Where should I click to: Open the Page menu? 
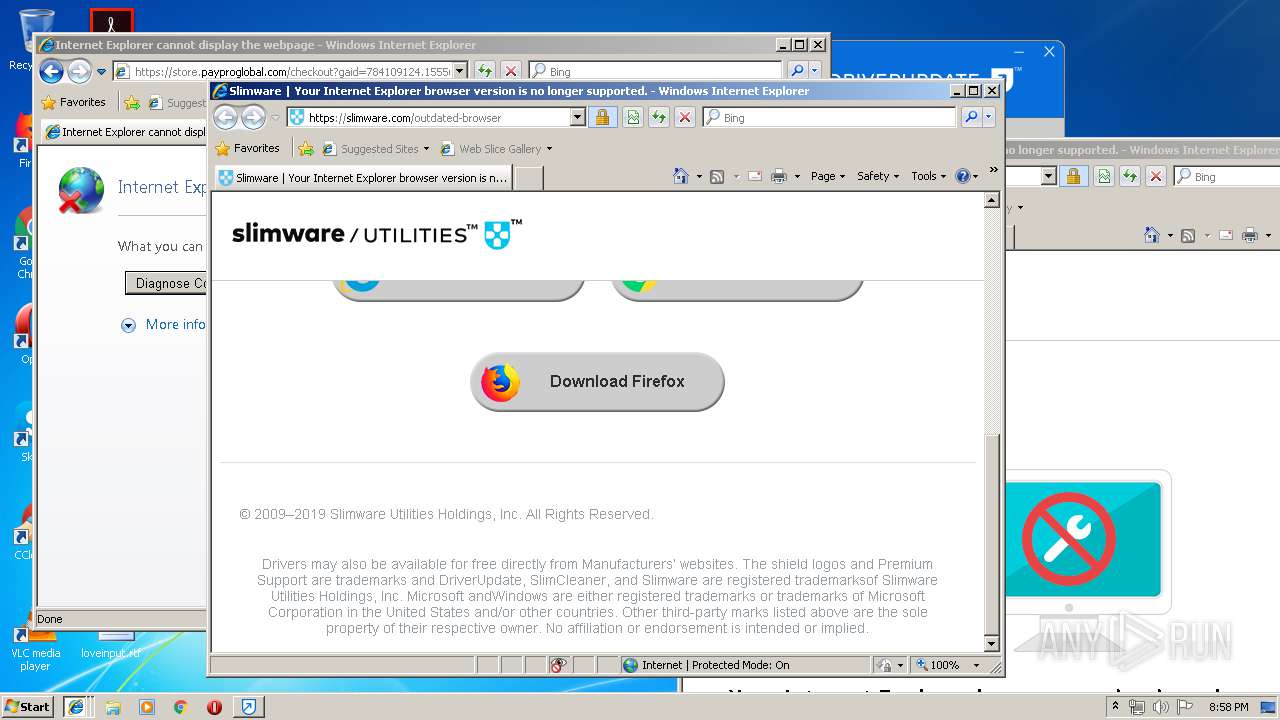(x=827, y=176)
